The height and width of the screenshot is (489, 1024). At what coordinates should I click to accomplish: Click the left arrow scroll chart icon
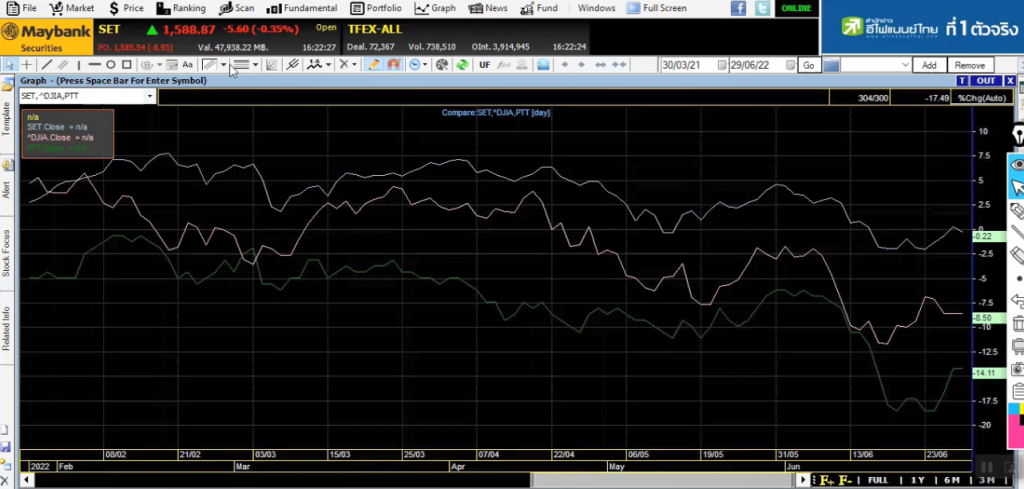(565, 65)
